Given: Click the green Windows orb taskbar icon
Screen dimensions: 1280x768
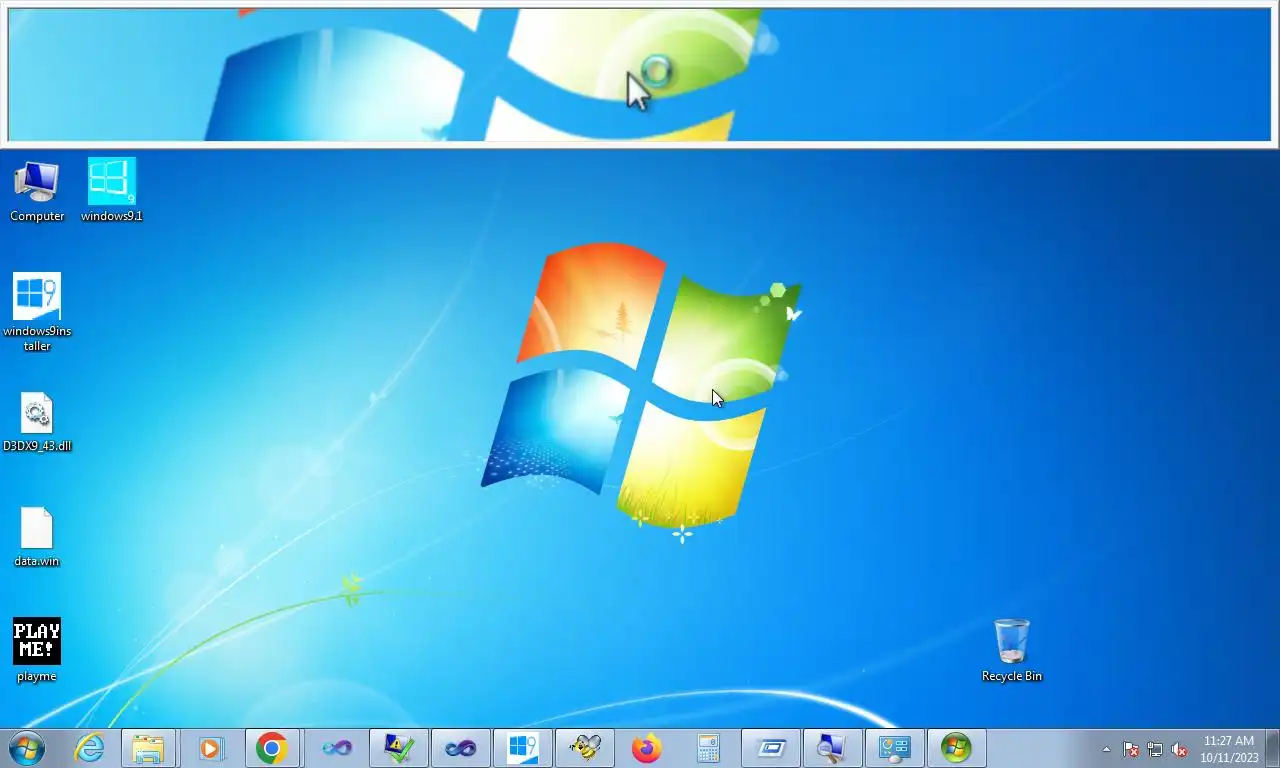Looking at the screenshot, I should [x=956, y=748].
